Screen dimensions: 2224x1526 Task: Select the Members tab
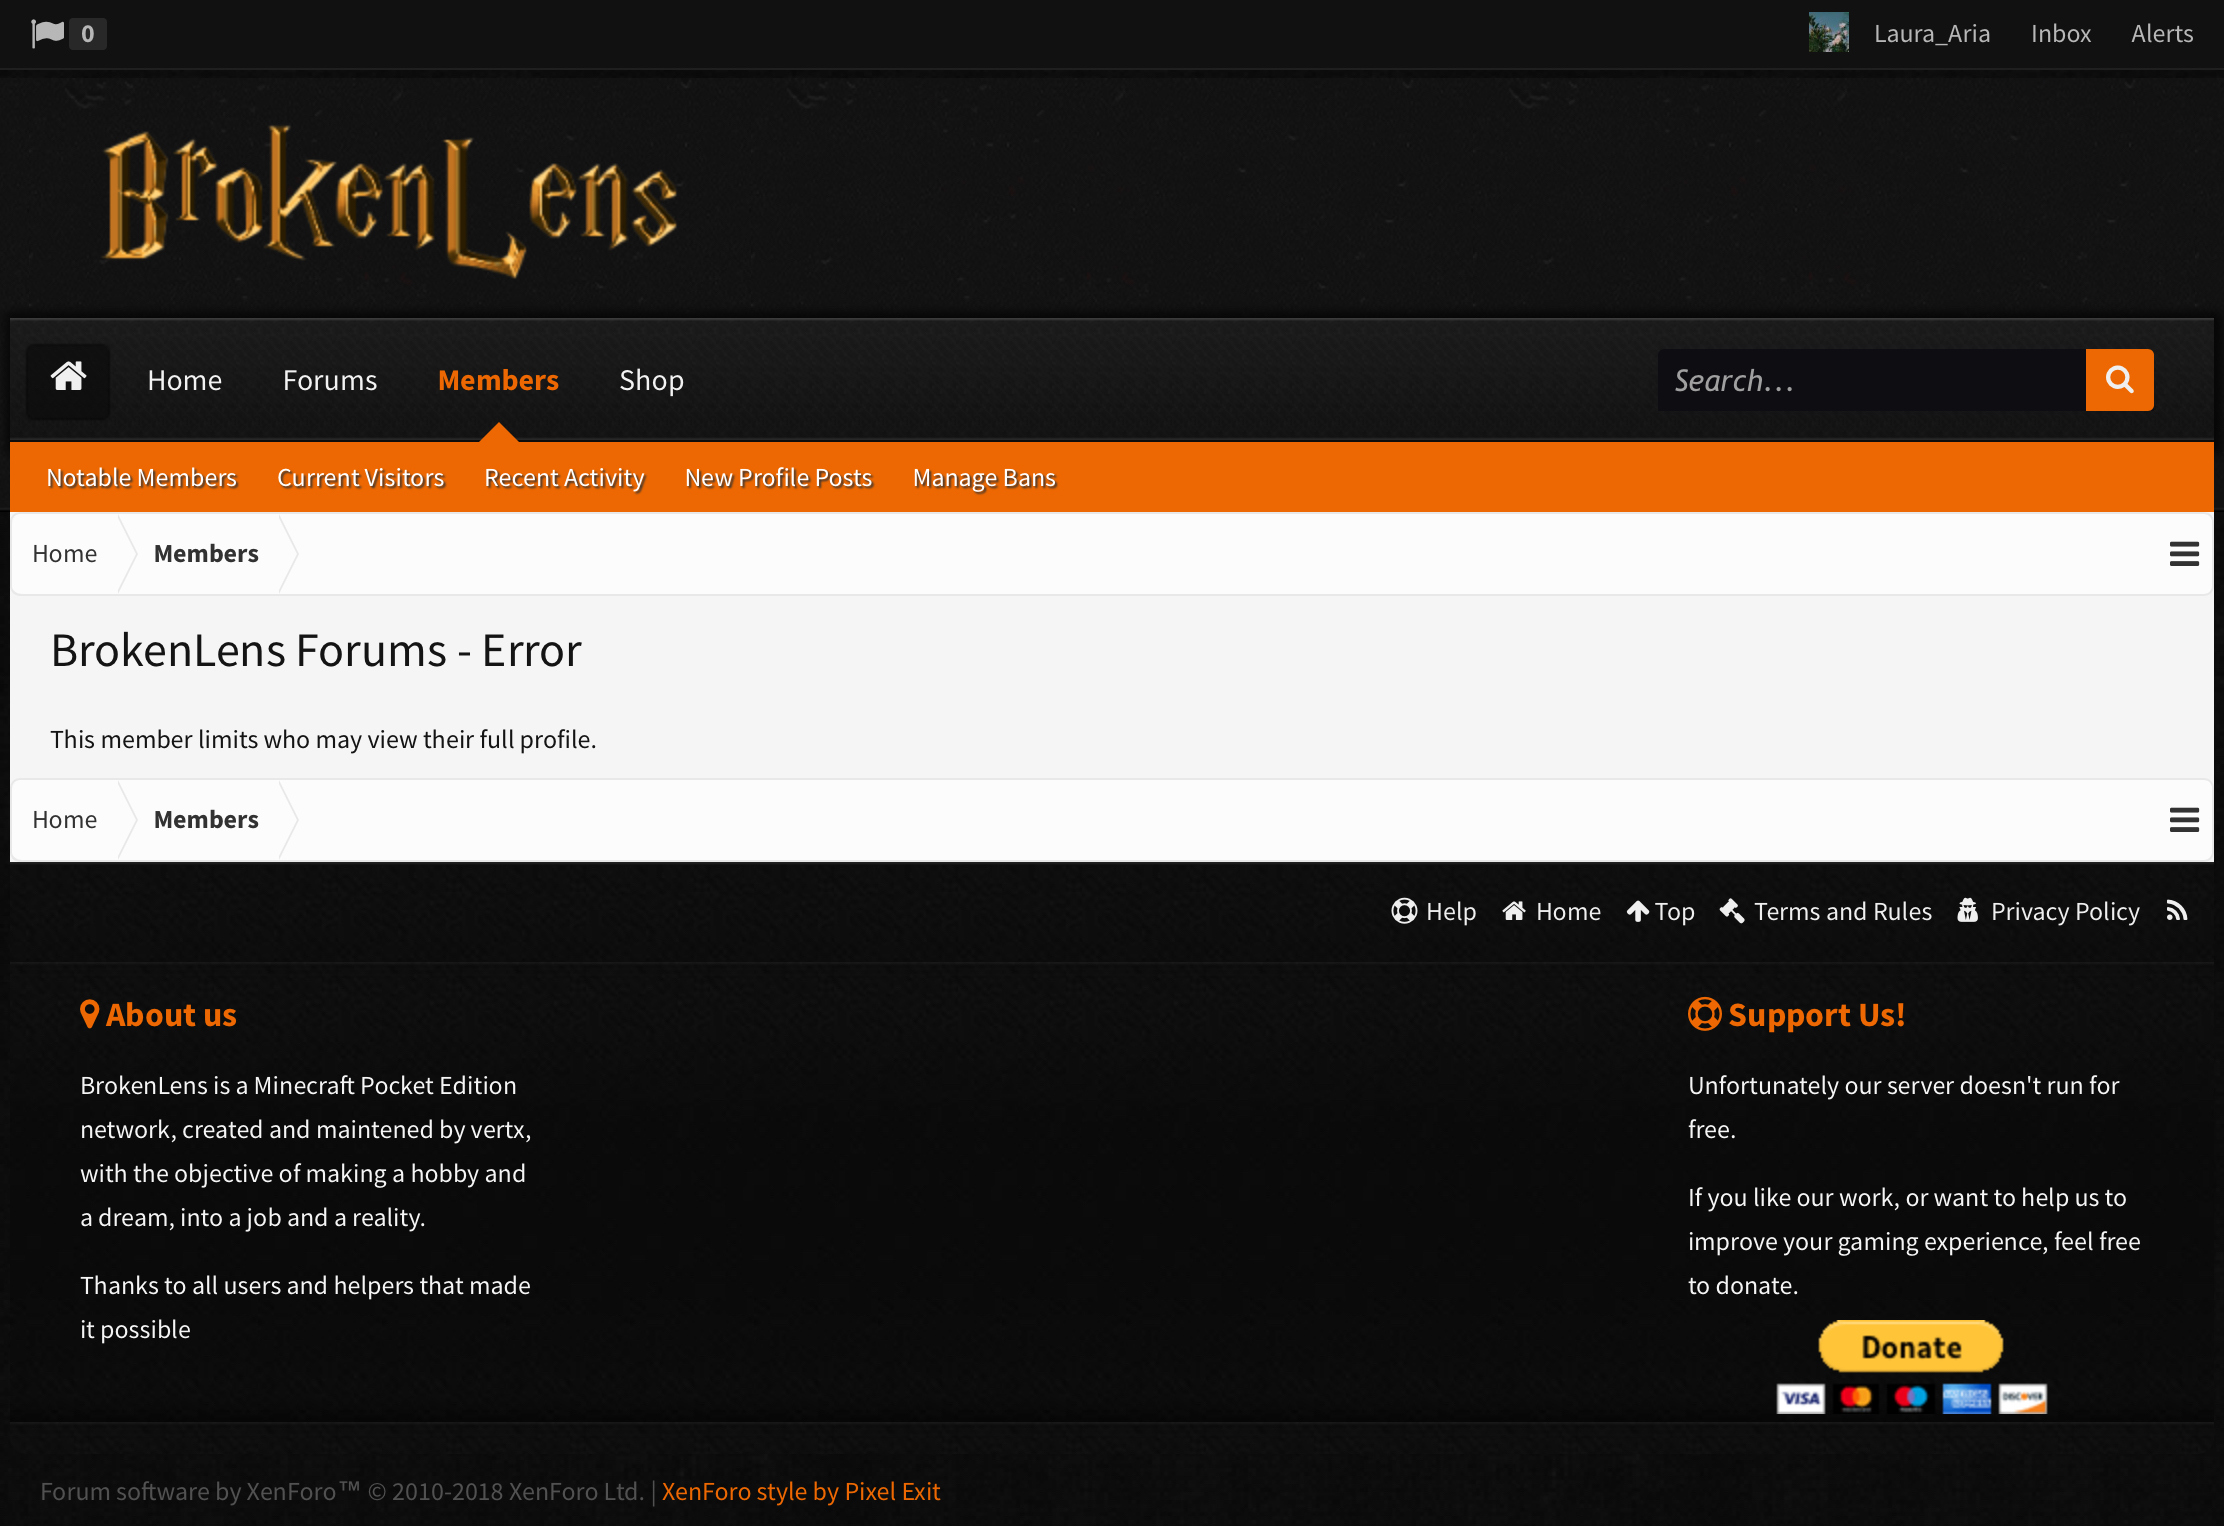pos(498,380)
